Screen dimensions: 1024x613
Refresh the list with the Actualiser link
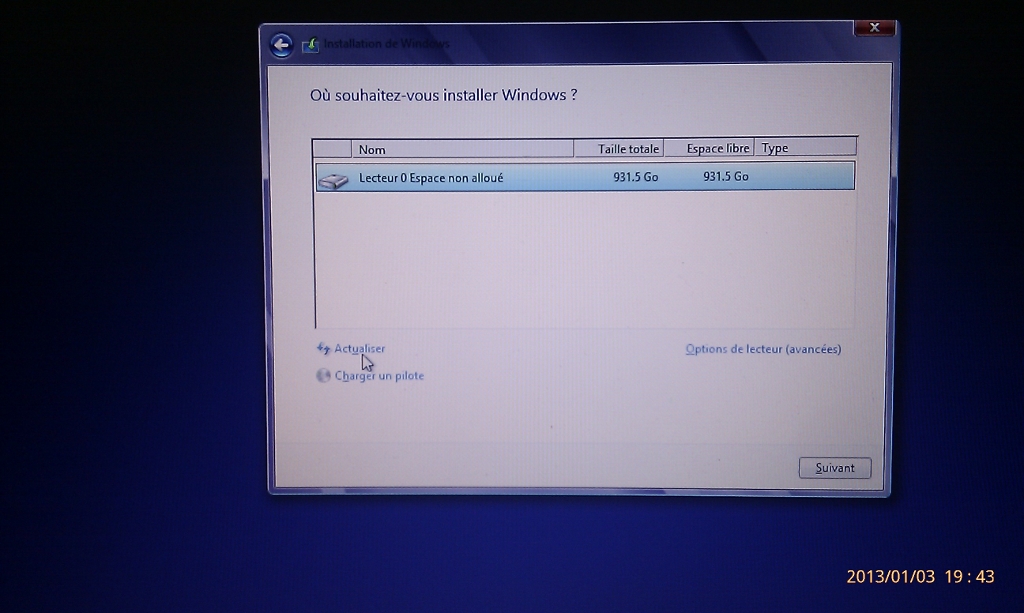359,349
